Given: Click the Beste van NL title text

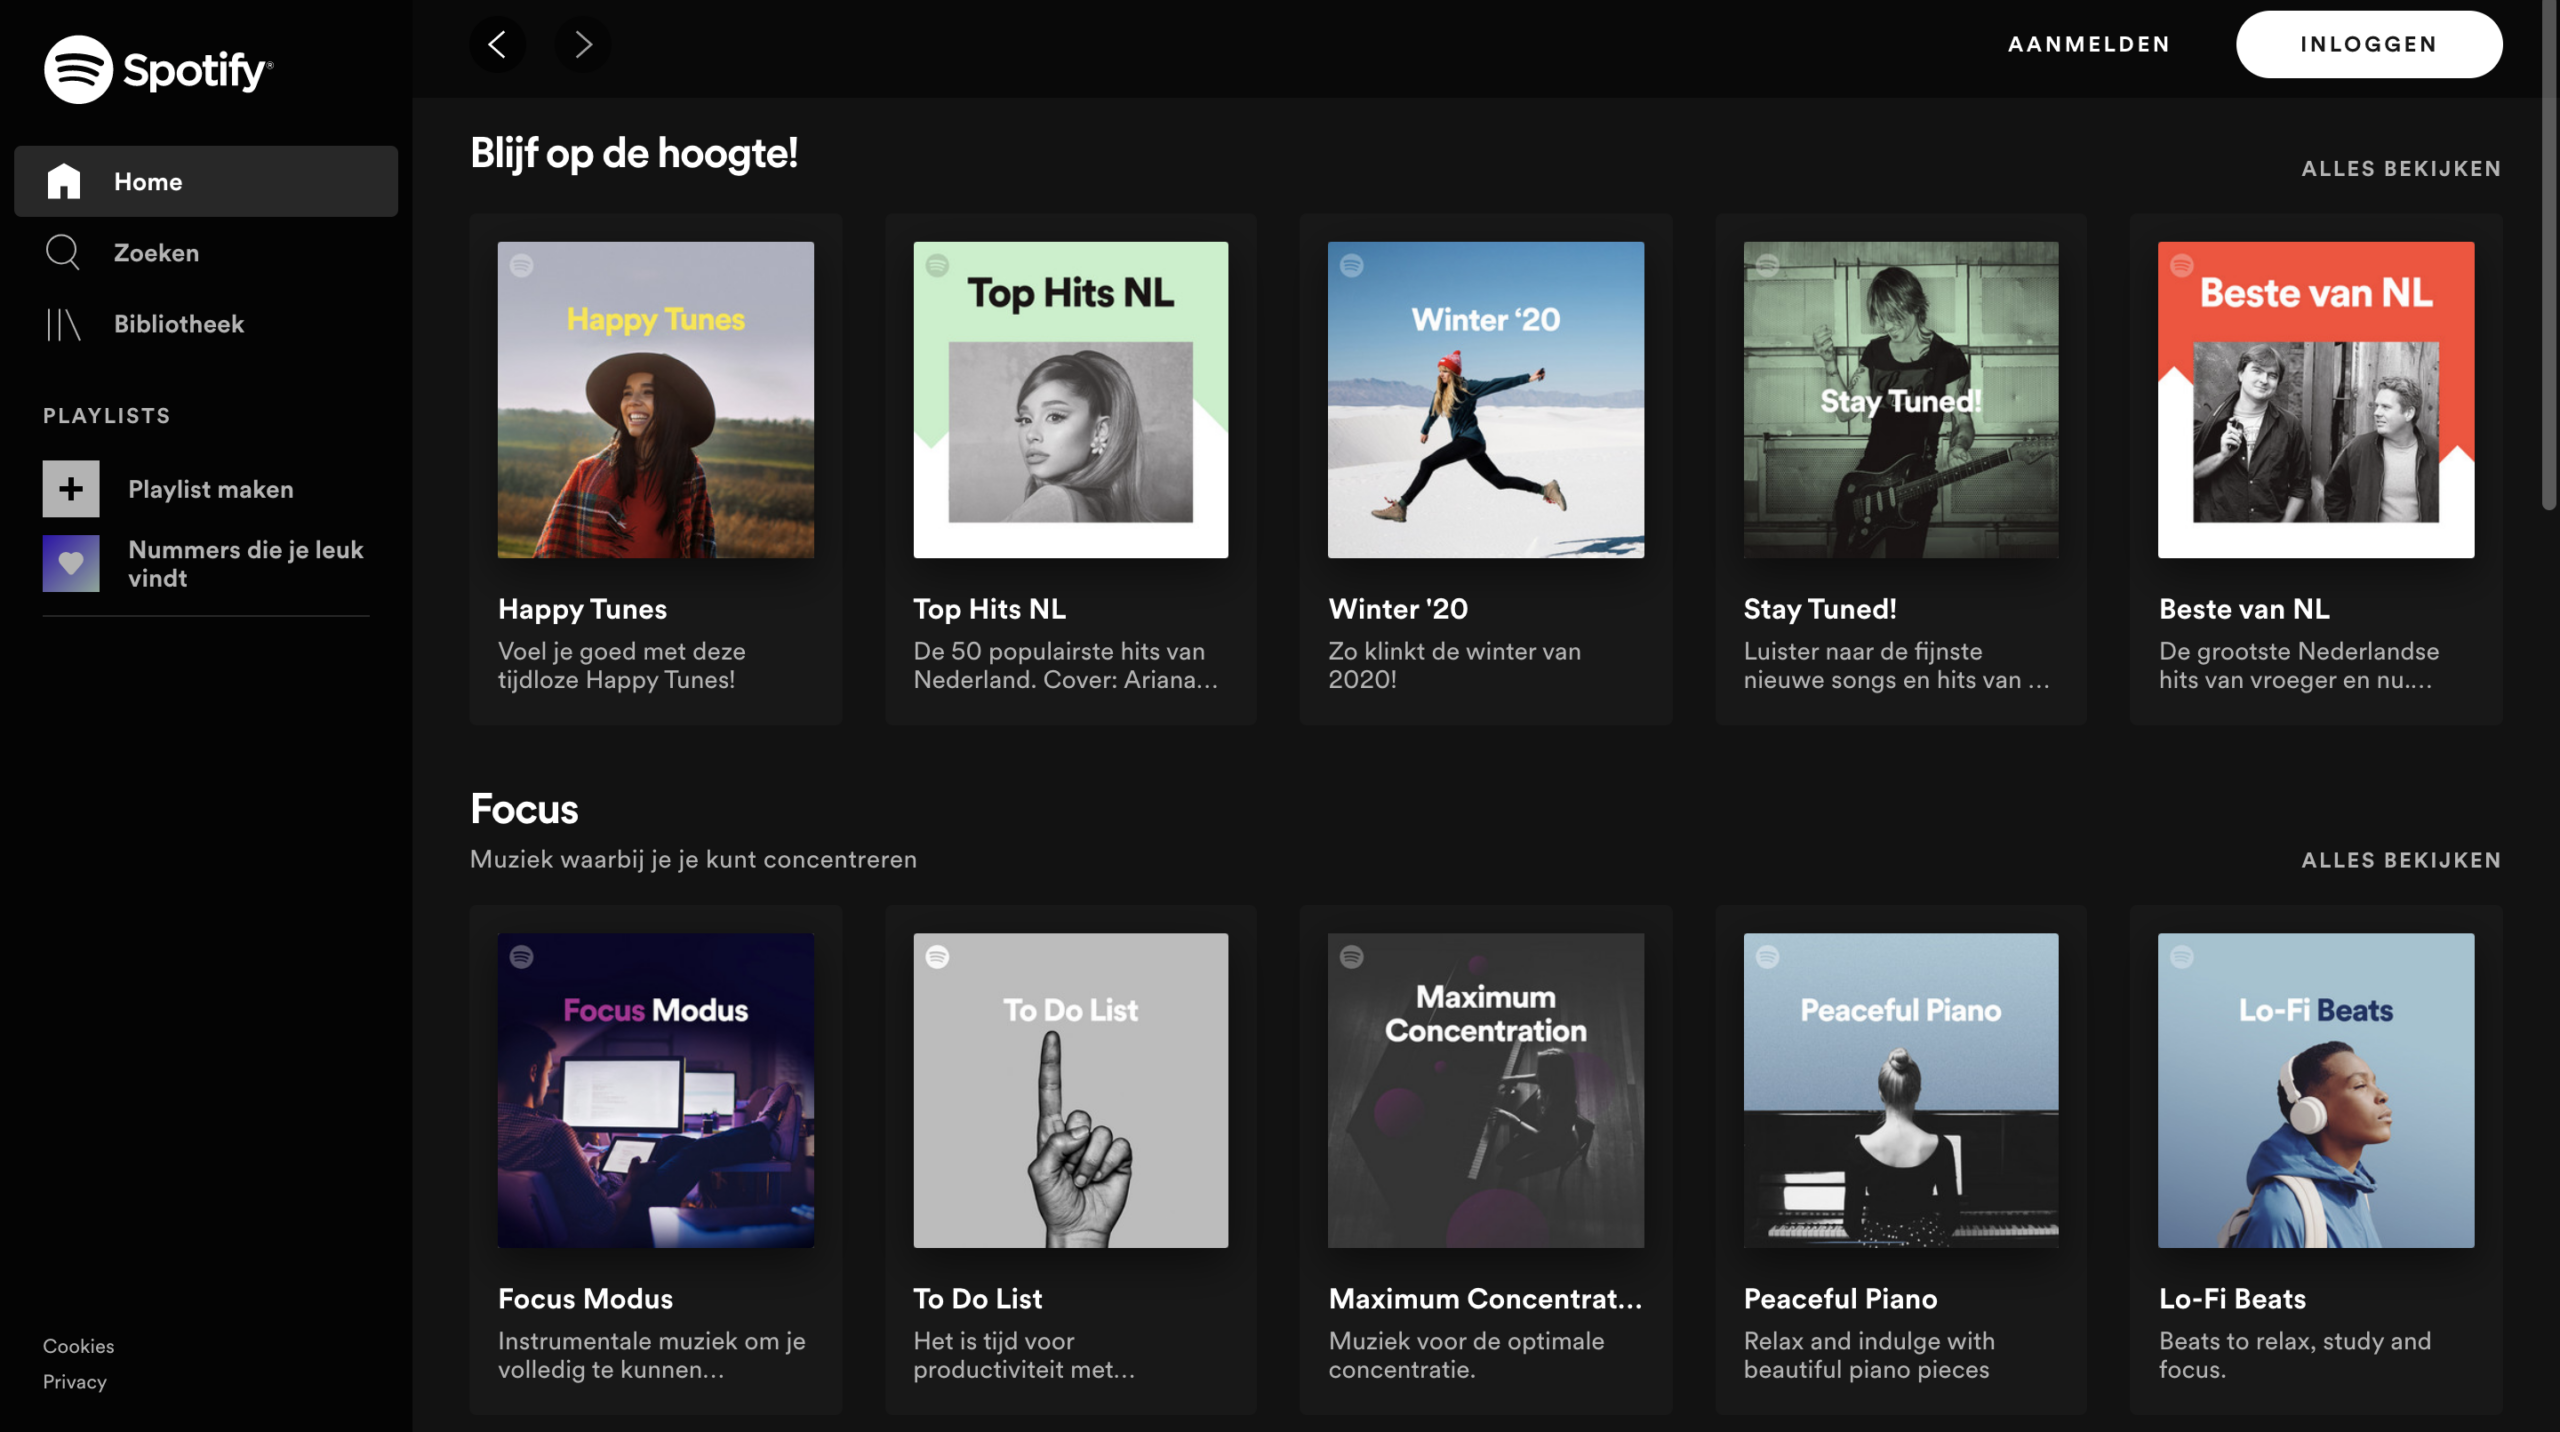Looking at the screenshot, I should 2244,609.
